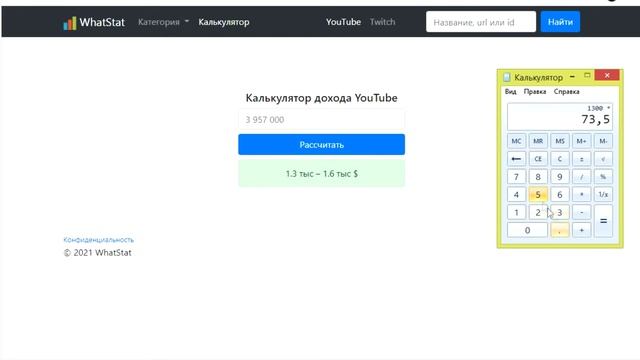Click the 1 key in Calculator
The height and width of the screenshot is (360, 640).
(x=516, y=212)
